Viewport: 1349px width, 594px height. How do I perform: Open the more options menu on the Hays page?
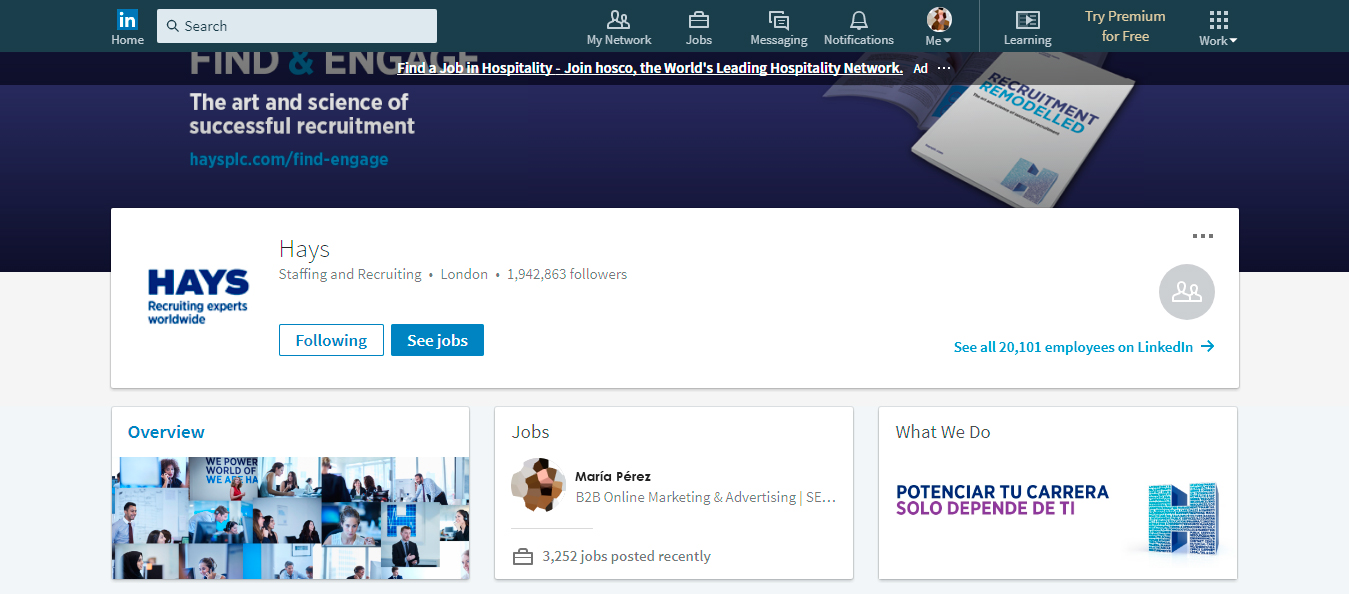pos(1203,236)
